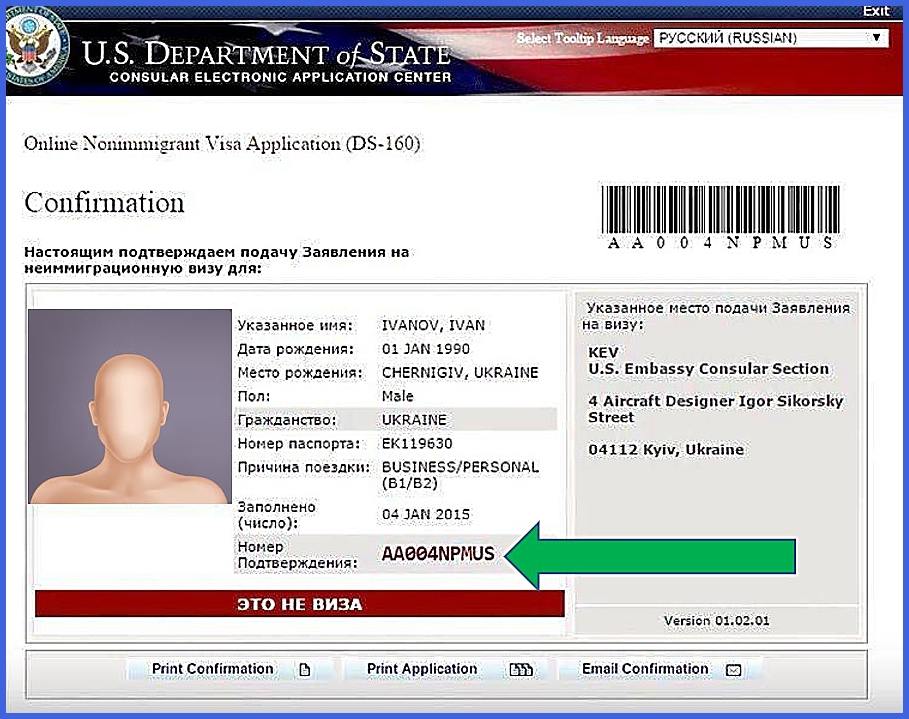Click the red ЭТО НЕ ВИЗА banner
This screenshot has width=909, height=719.
click(x=299, y=604)
